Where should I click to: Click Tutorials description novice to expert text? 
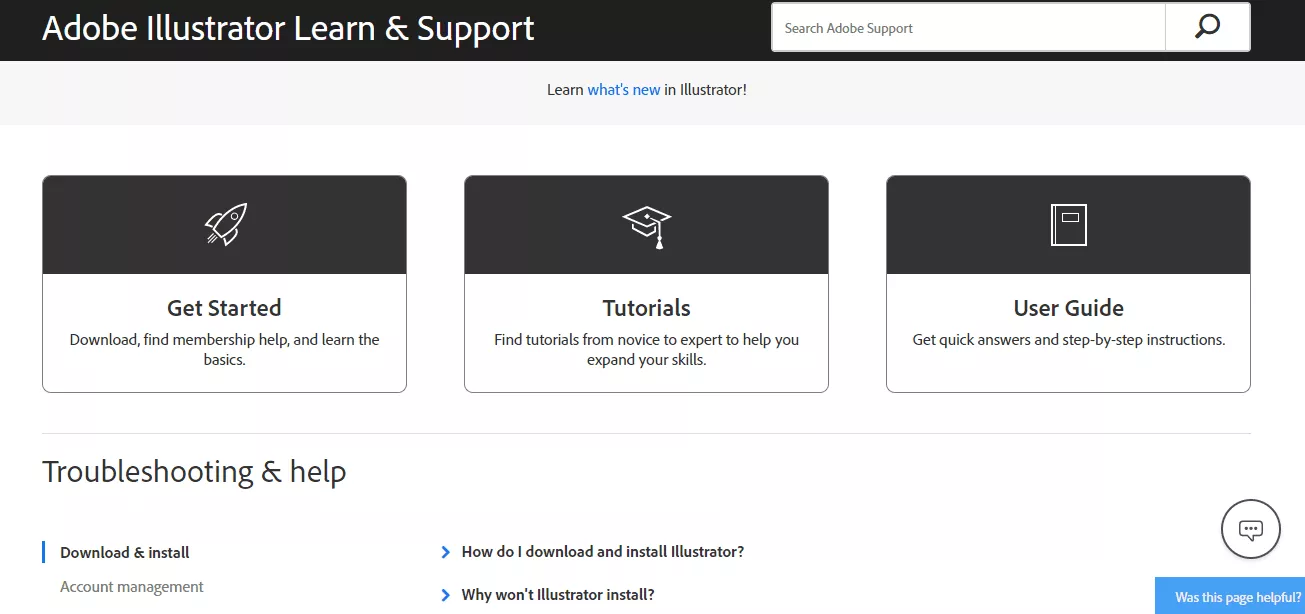coord(646,349)
